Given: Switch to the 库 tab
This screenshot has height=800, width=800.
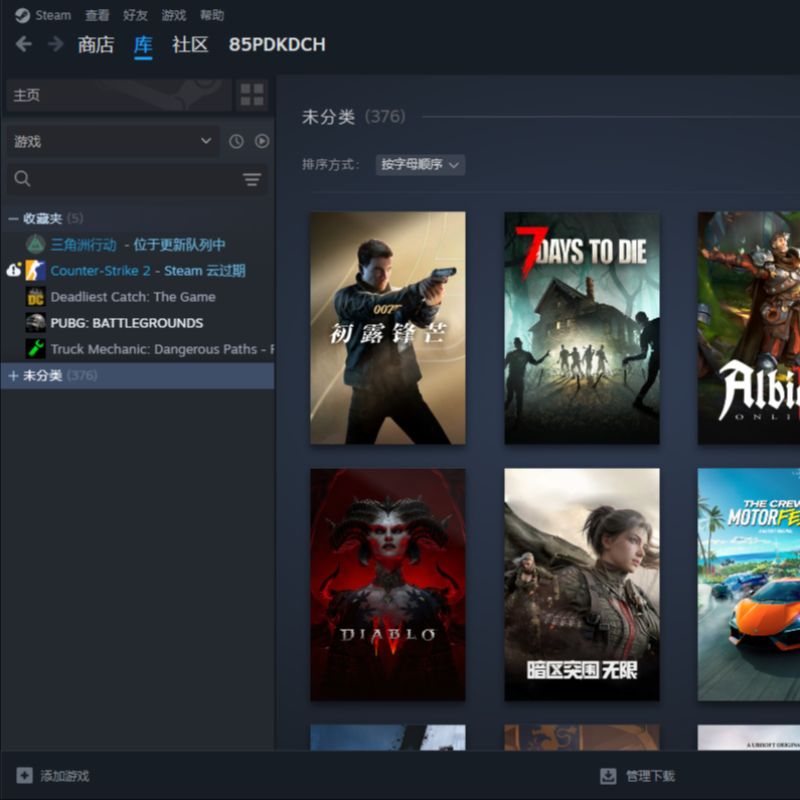Looking at the screenshot, I should point(143,45).
